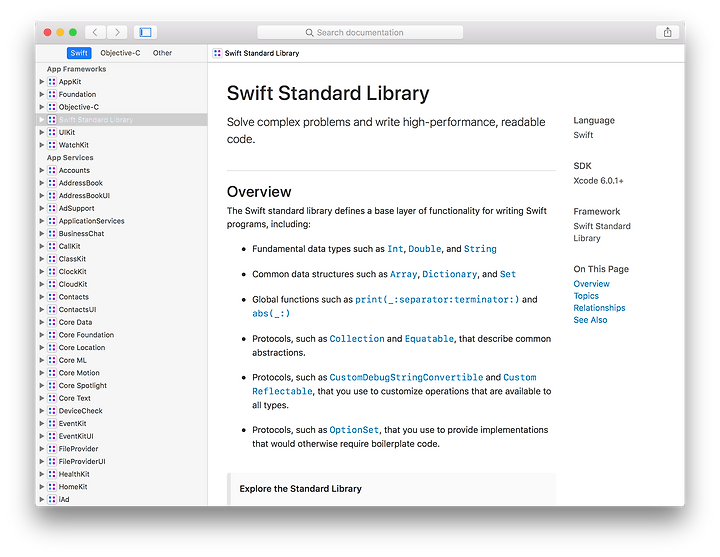The height and width of the screenshot is (557, 720).
Task: Expand the AddressBook disclosure triangle
Action: [x=42, y=183]
